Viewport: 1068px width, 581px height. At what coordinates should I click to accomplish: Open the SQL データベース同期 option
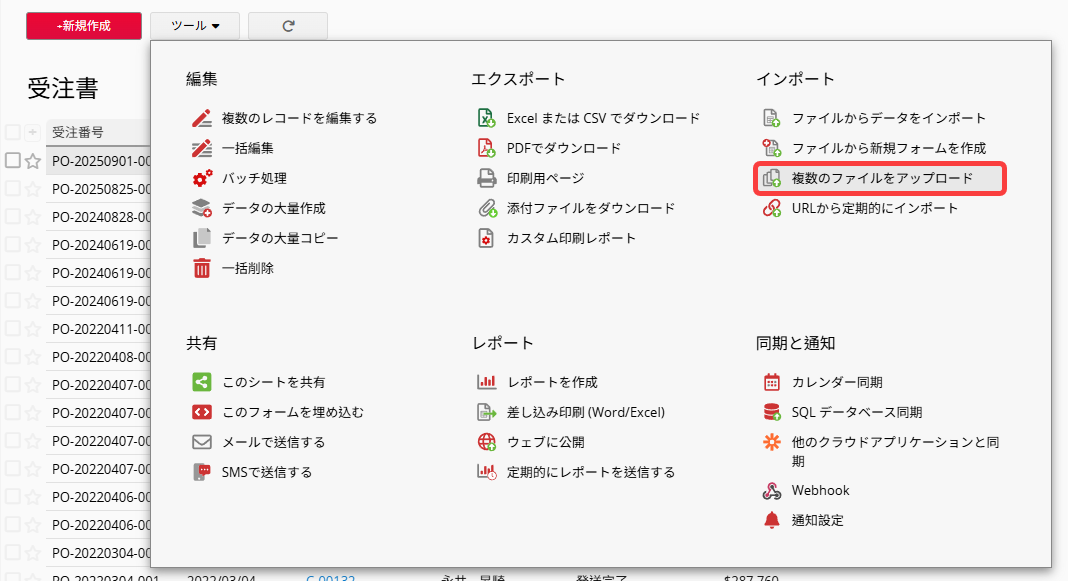[856, 412]
